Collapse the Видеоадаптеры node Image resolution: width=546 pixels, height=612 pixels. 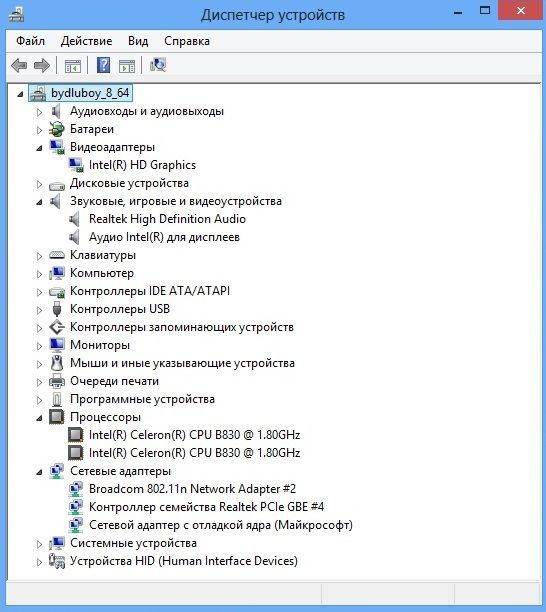coord(39,148)
